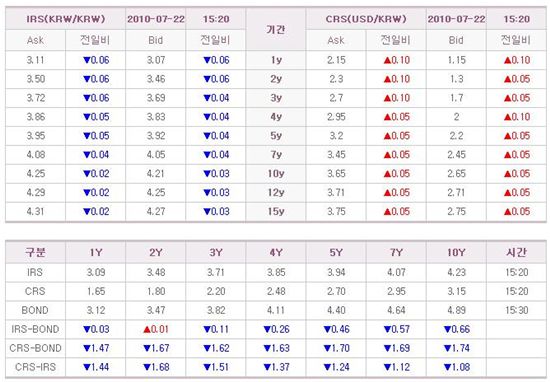550x382 pixels.
Task: Click the 시간 column header
Action: (x=516, y=252)
